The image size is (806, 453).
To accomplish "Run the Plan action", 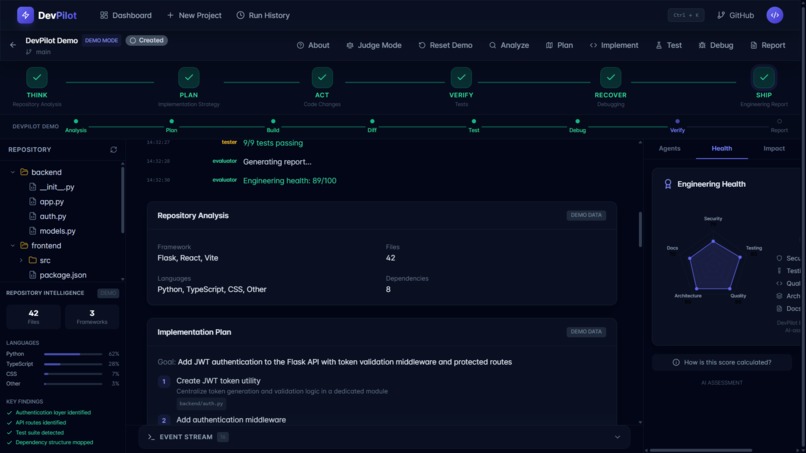I will point(559,45).
